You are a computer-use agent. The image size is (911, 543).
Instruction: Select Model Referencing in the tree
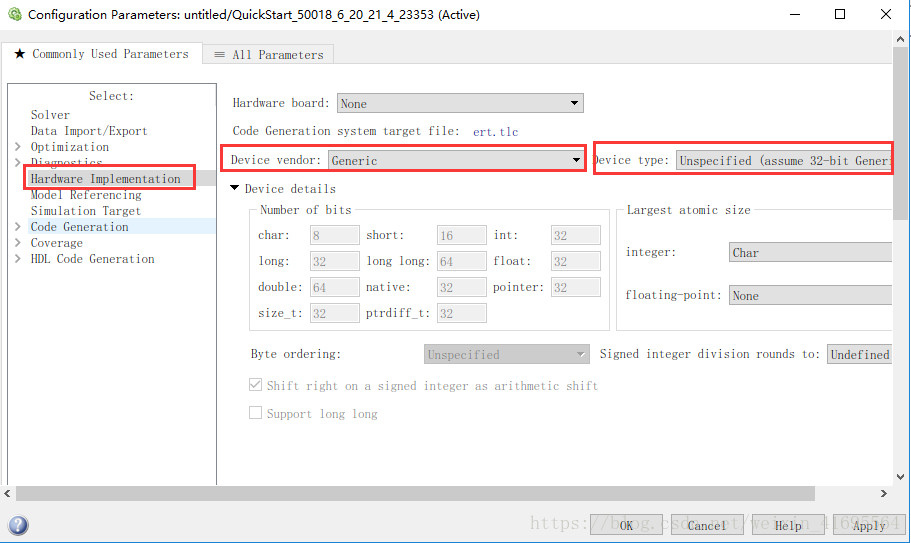(x=86, y=195)
